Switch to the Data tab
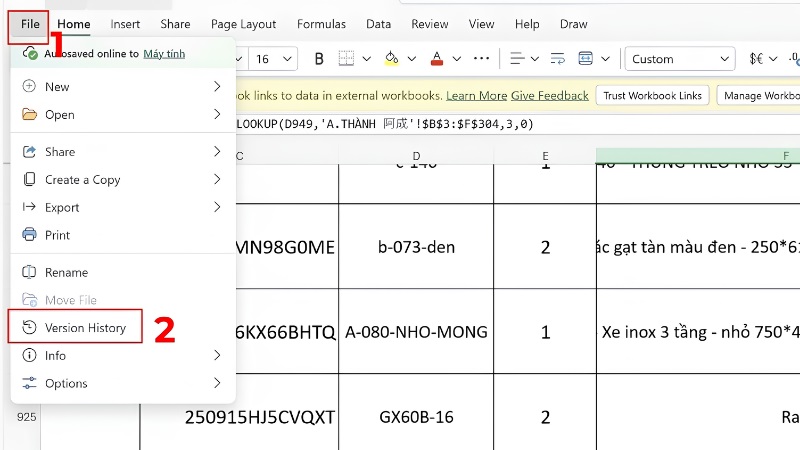 point(379,24)
